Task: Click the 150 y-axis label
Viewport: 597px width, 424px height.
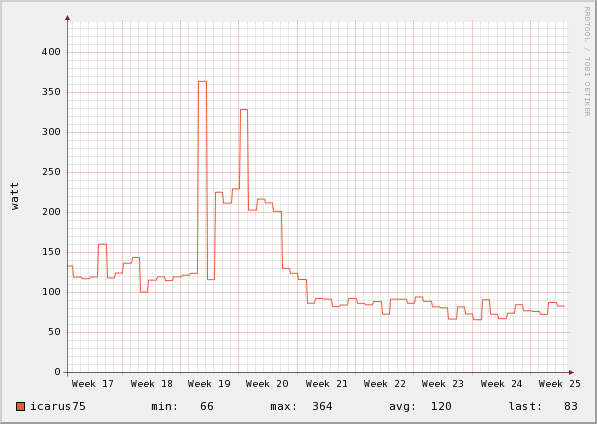Action: 51,252
